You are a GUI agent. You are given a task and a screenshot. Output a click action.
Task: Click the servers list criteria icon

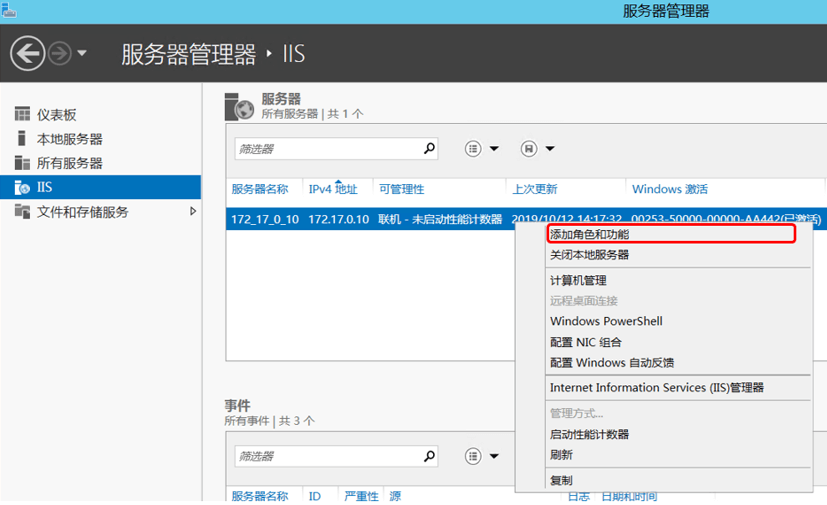pyautogui.click(x=473, y=149)
